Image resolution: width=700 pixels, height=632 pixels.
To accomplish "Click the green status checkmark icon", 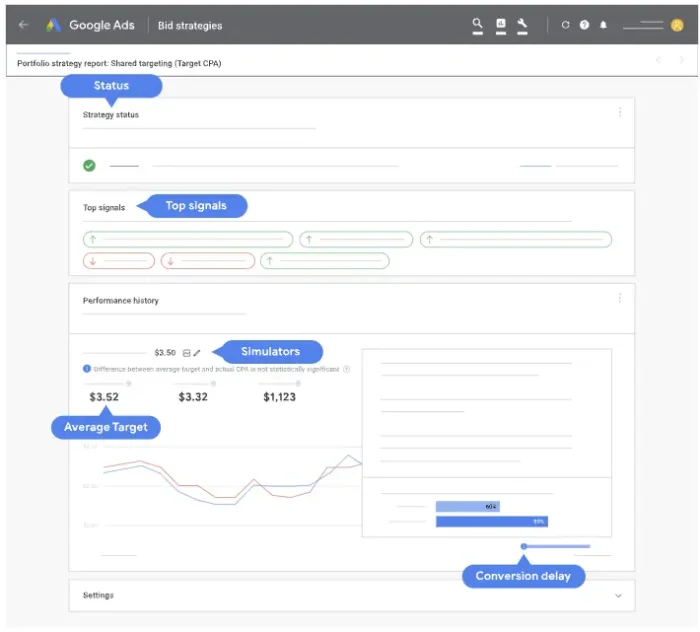I will coord(89,166).
